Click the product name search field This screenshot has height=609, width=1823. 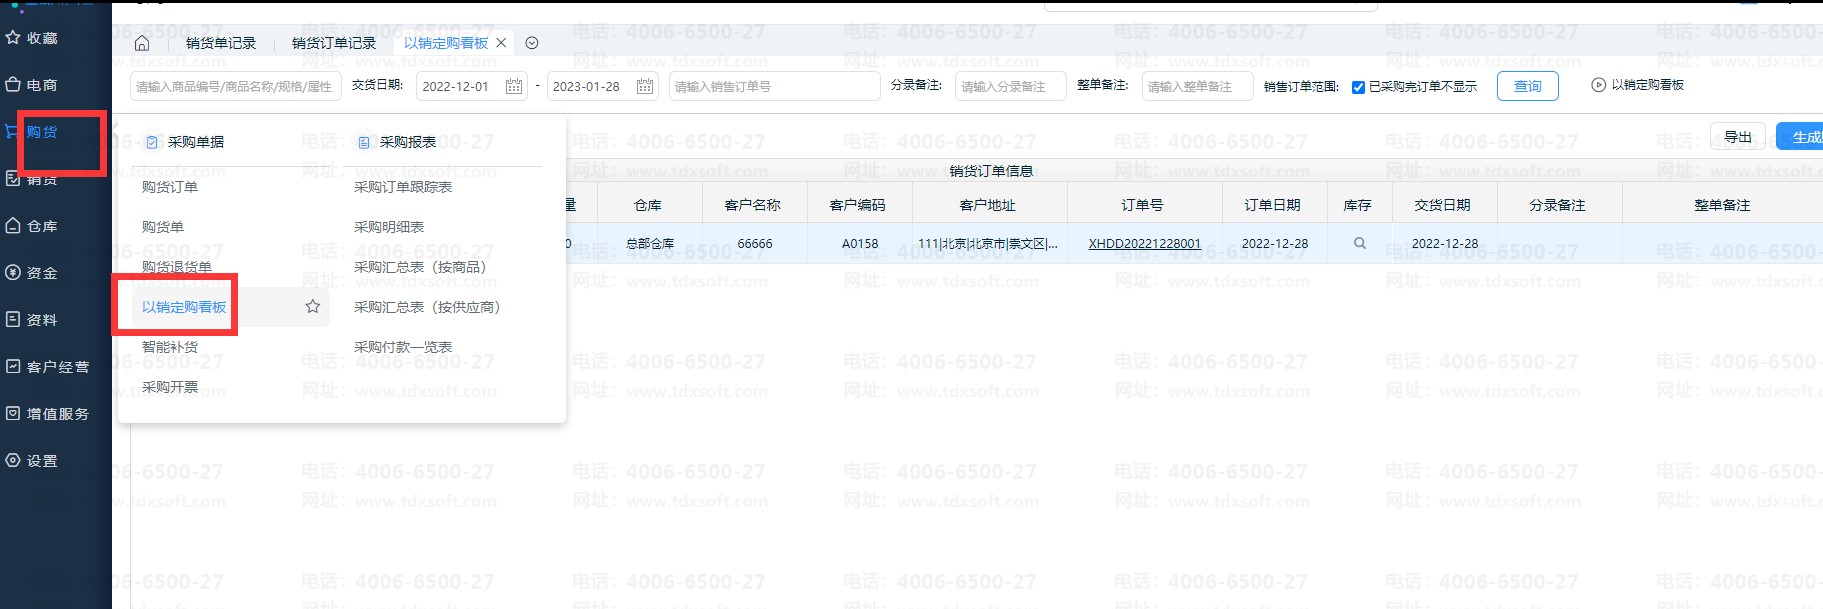pyautogui.click(x=236, y=87)
